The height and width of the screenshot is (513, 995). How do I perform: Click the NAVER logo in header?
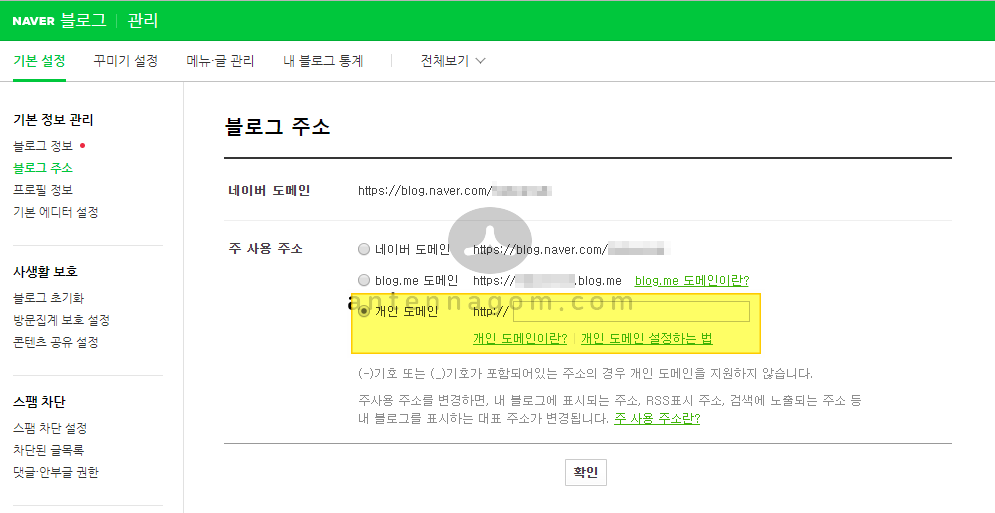pyautogui.click(x=34, y=21)
